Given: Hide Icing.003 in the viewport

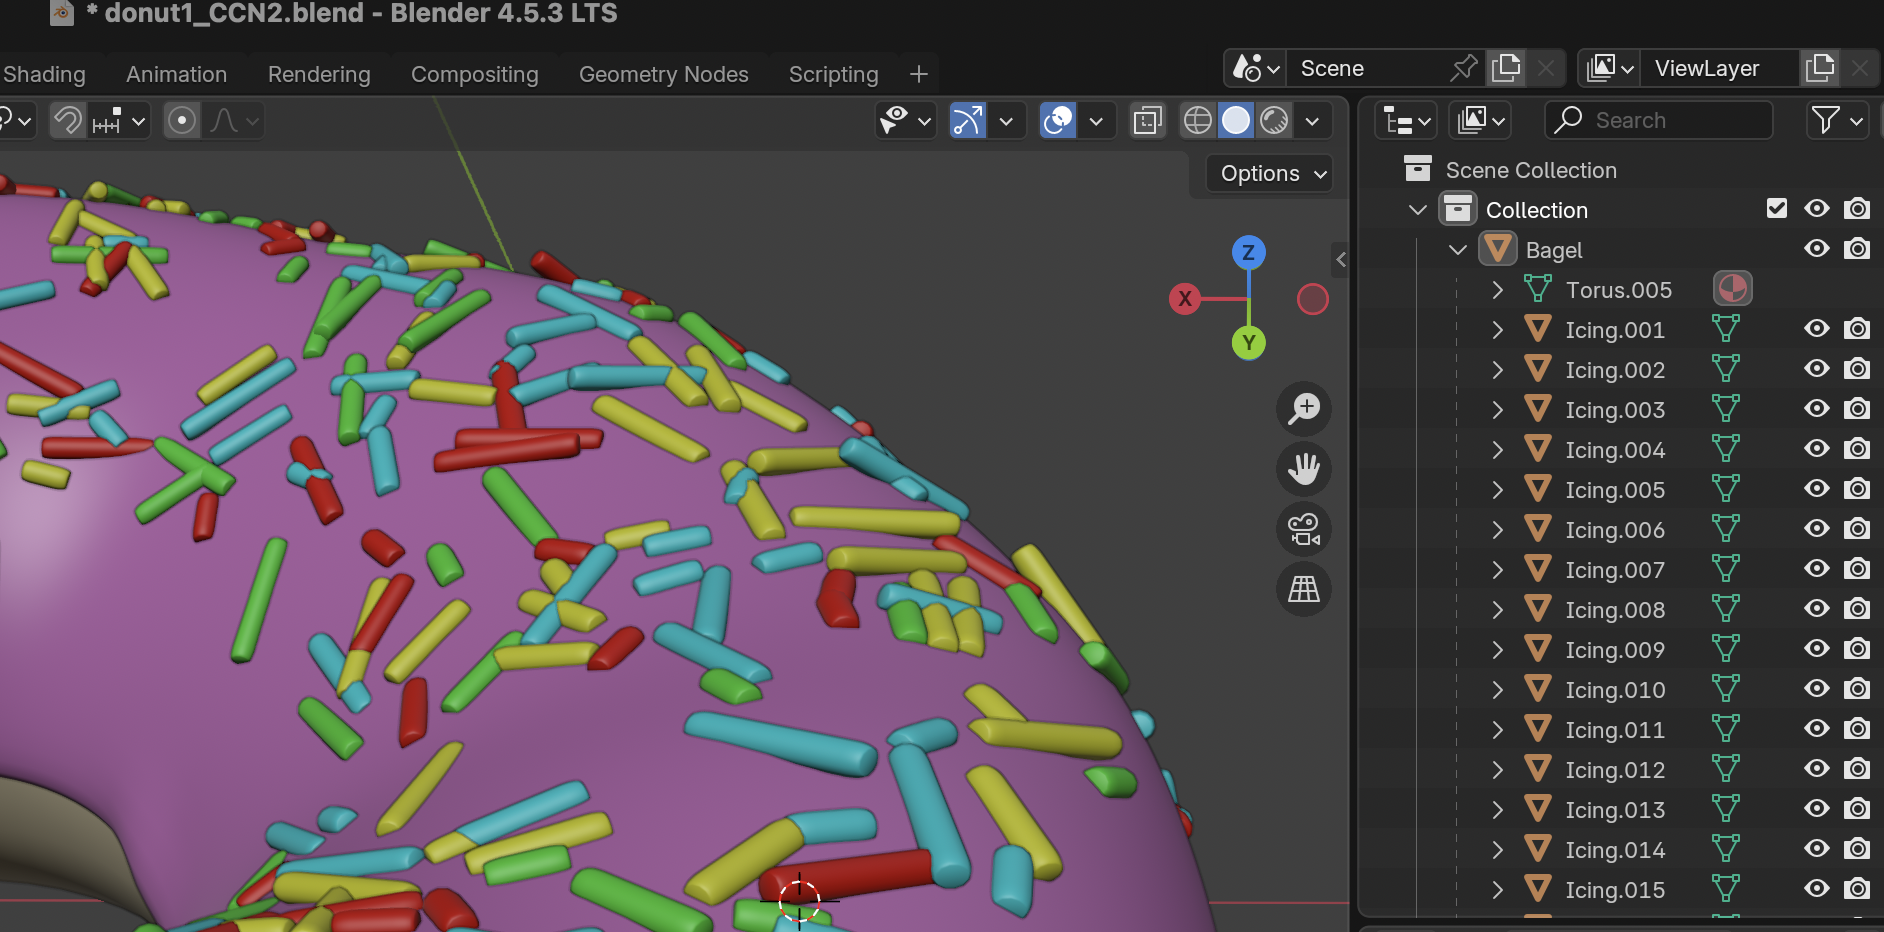Looking at the screenshot, I should [1817, 409].
